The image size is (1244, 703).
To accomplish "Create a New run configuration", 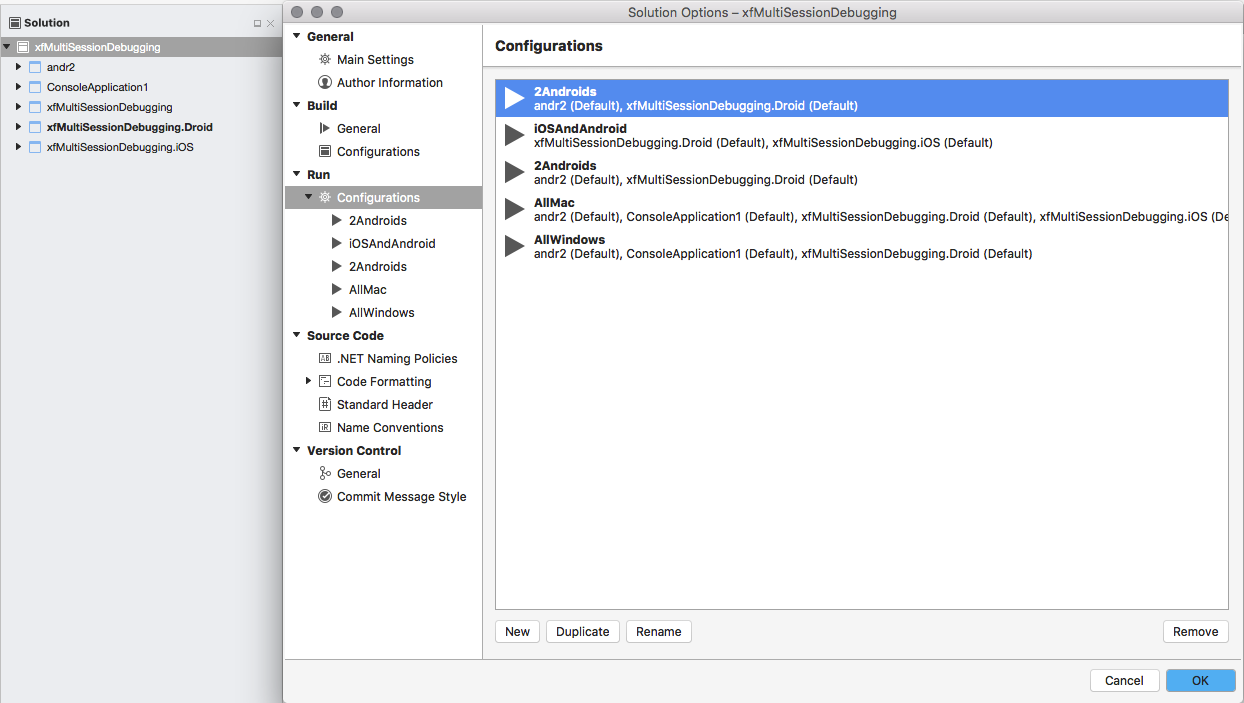I will coord(517,632).
